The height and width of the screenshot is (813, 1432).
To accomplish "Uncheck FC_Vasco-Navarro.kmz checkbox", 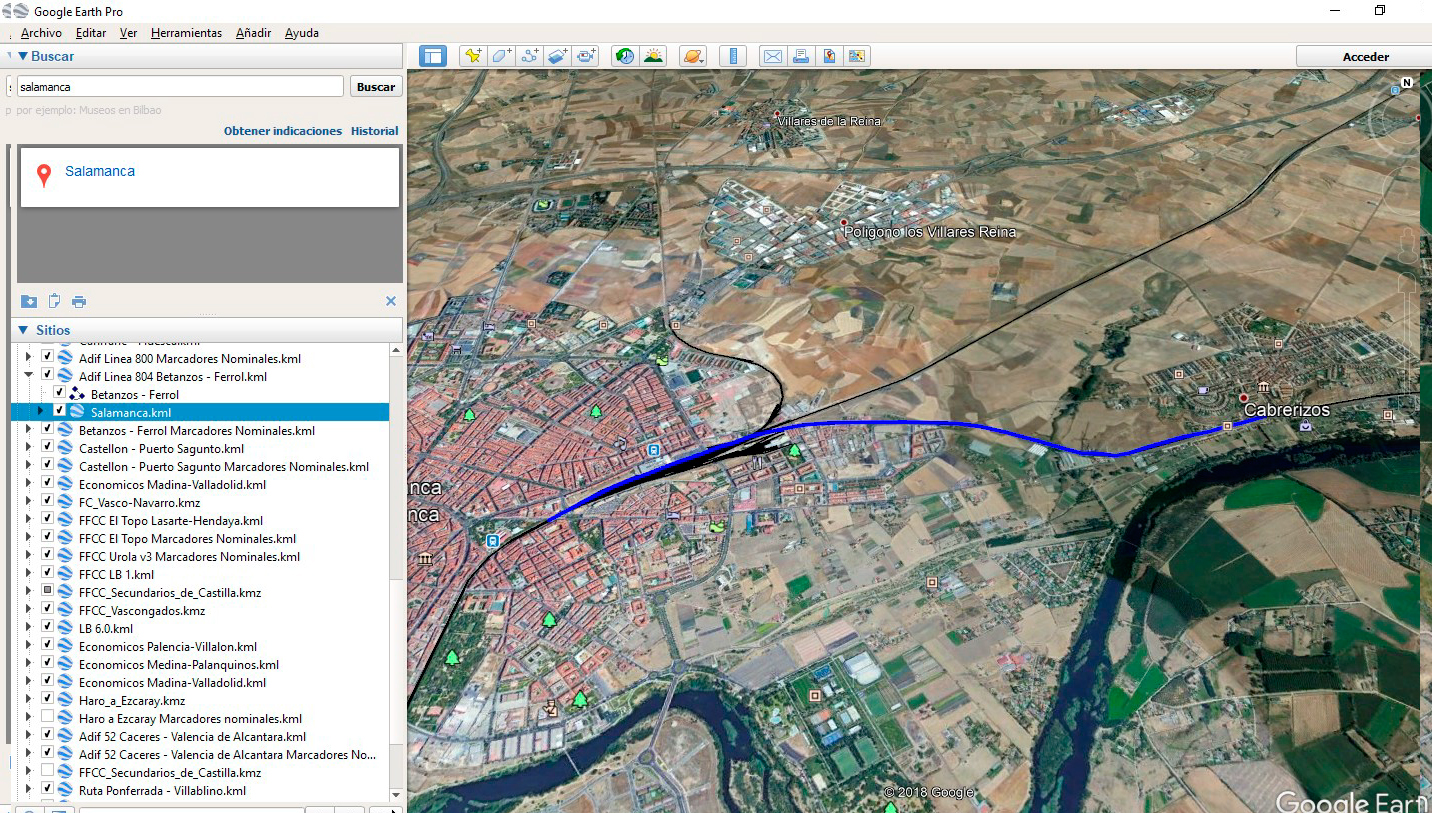I will tap(47, 501).
